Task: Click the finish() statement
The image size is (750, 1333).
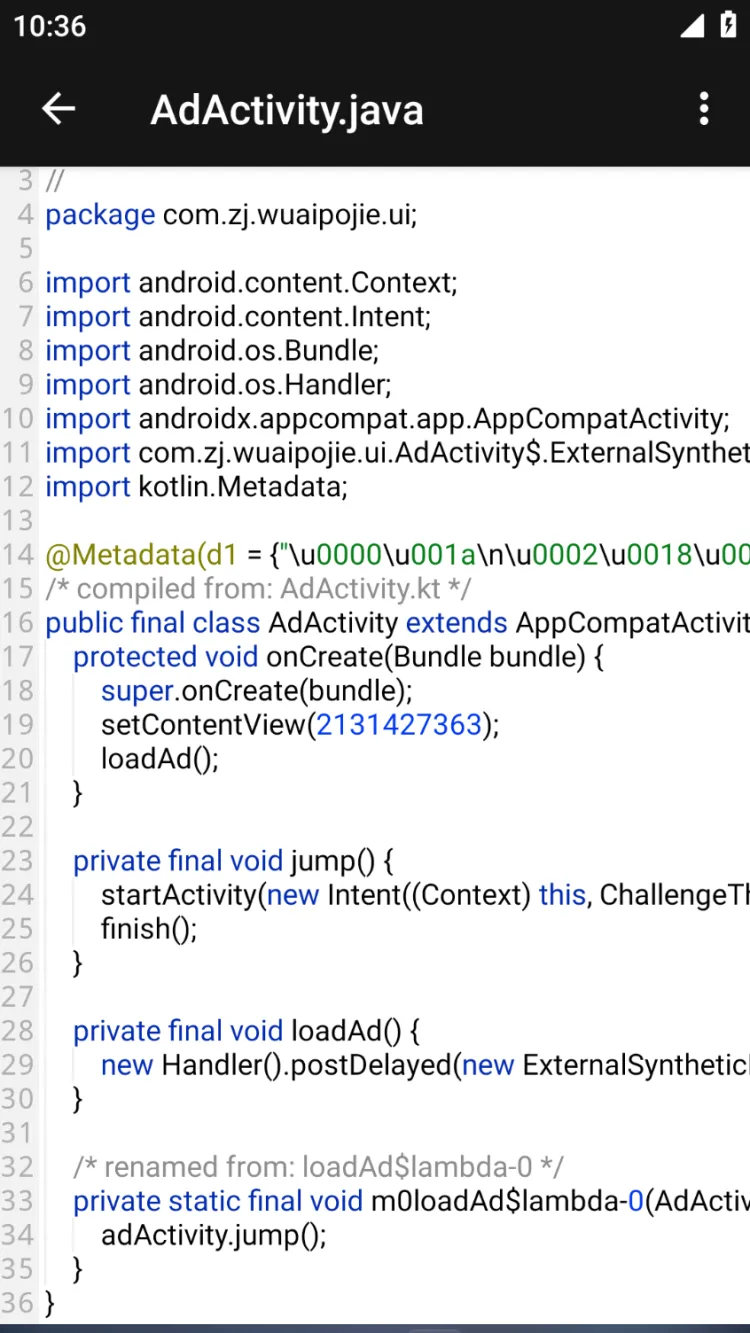Action: click(x=149, y=929)
